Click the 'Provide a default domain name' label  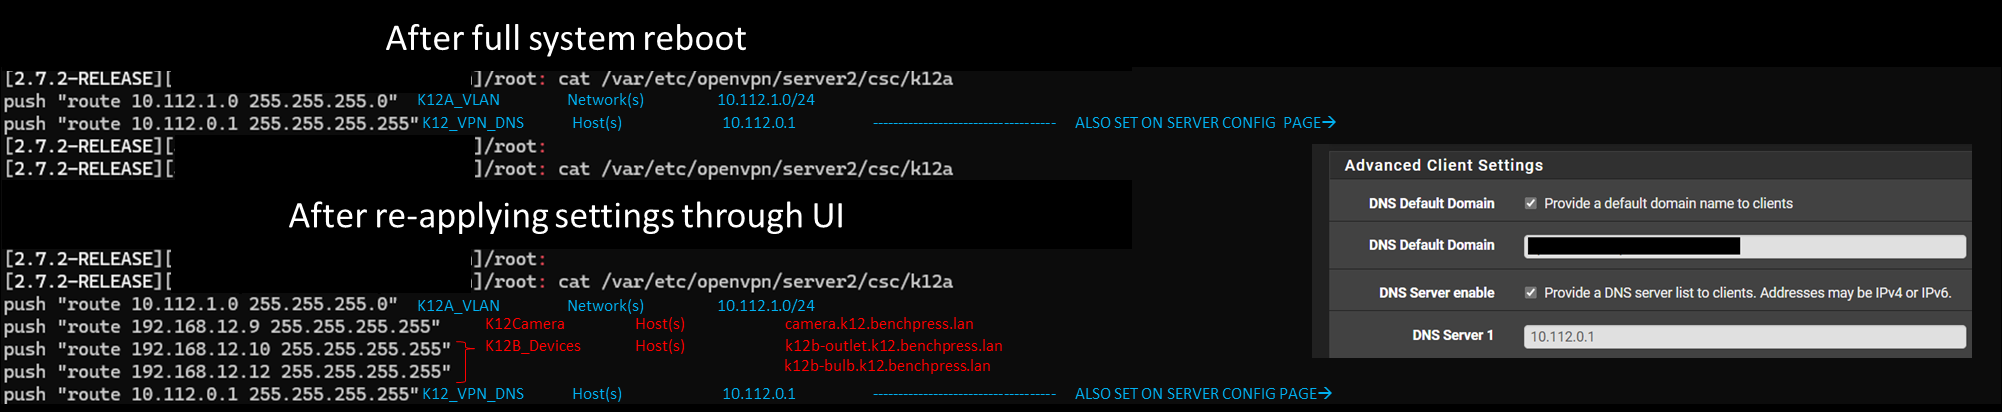pos(1668,203)
